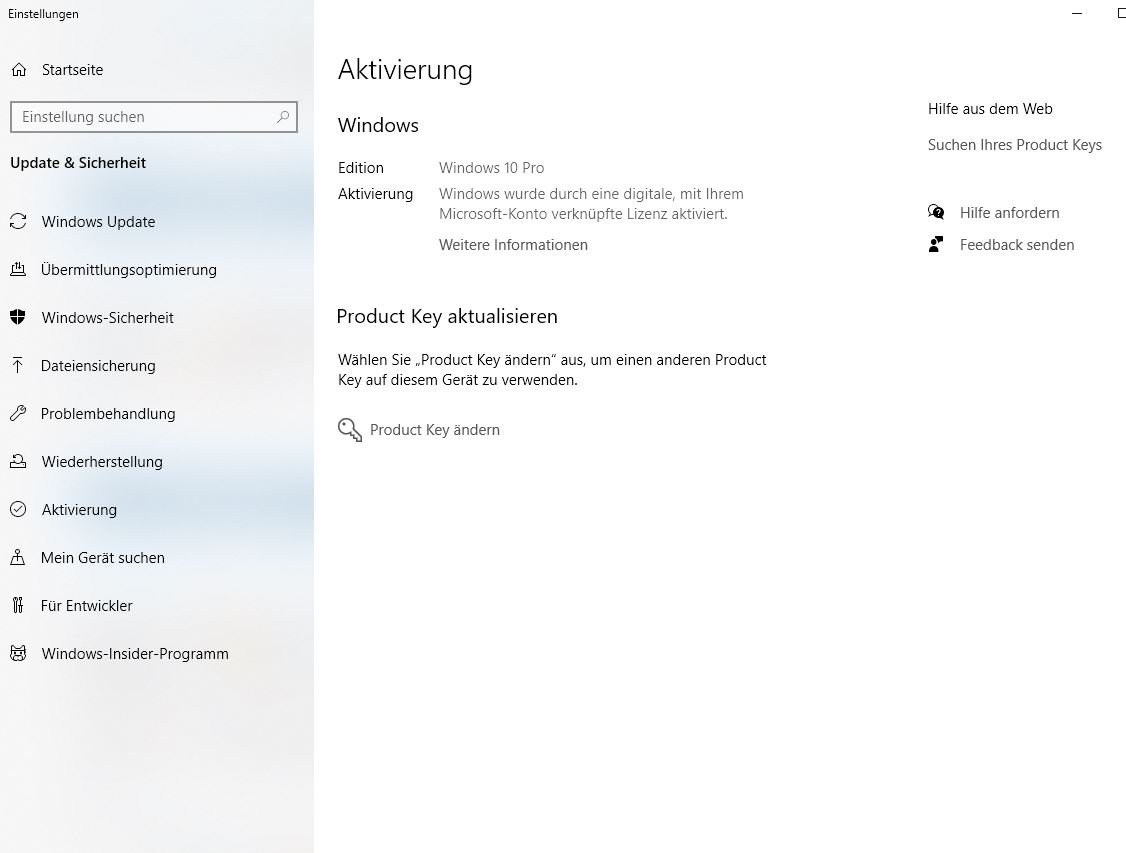1126x853 pixels.
Task: Click Product Key ändern link
Action: [x=434, y=429]
